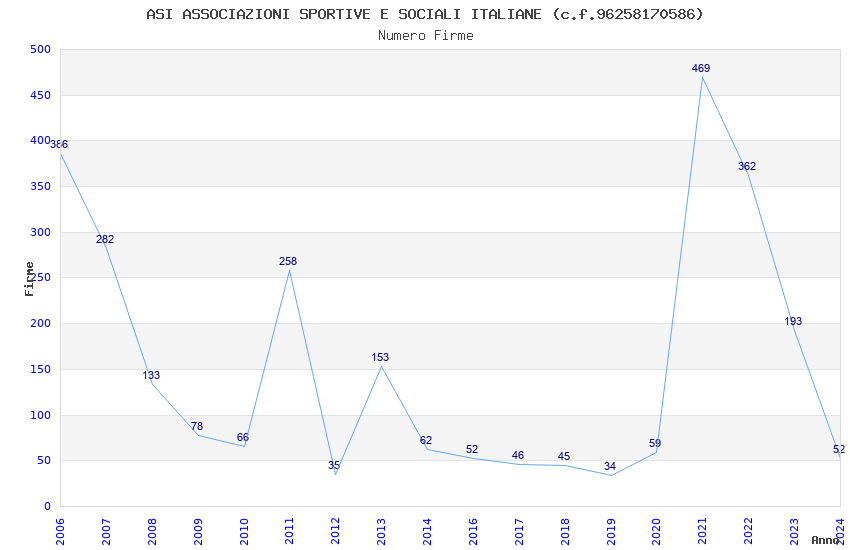850x550 pixels.
Task: Click the 450 y-axis tick label
Action: pyautogui.click(x=40, y=95)
